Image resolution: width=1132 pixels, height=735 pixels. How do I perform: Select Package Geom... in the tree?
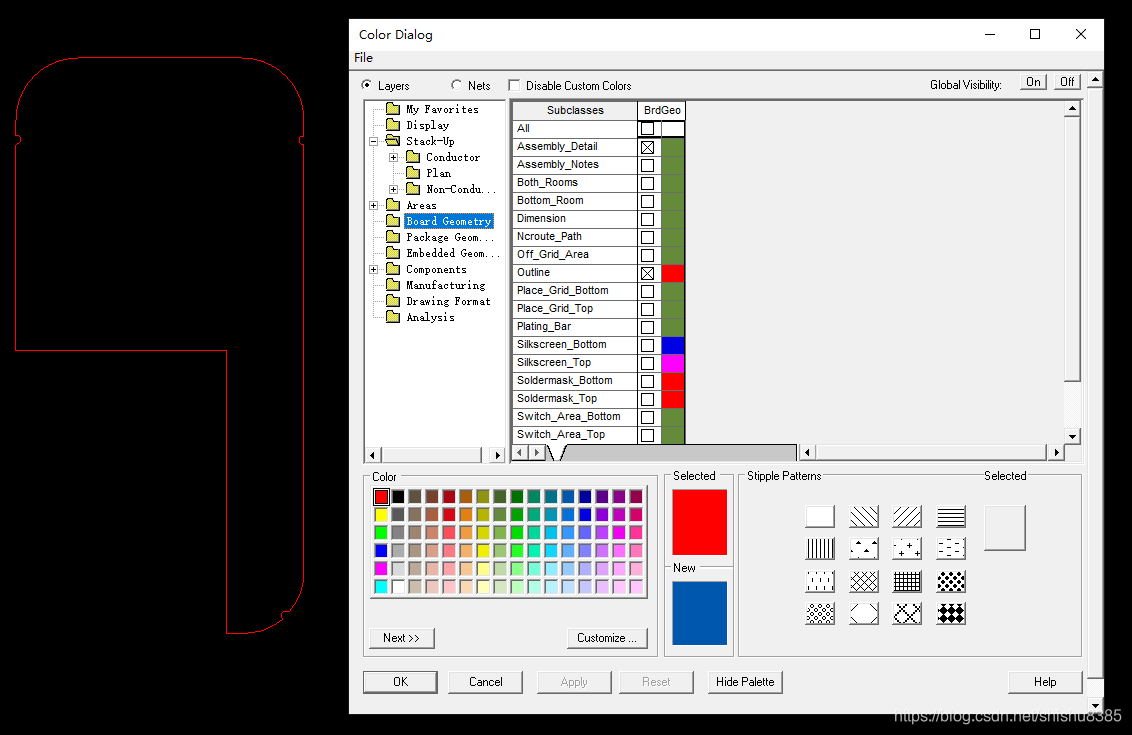(x=450, y=237)
